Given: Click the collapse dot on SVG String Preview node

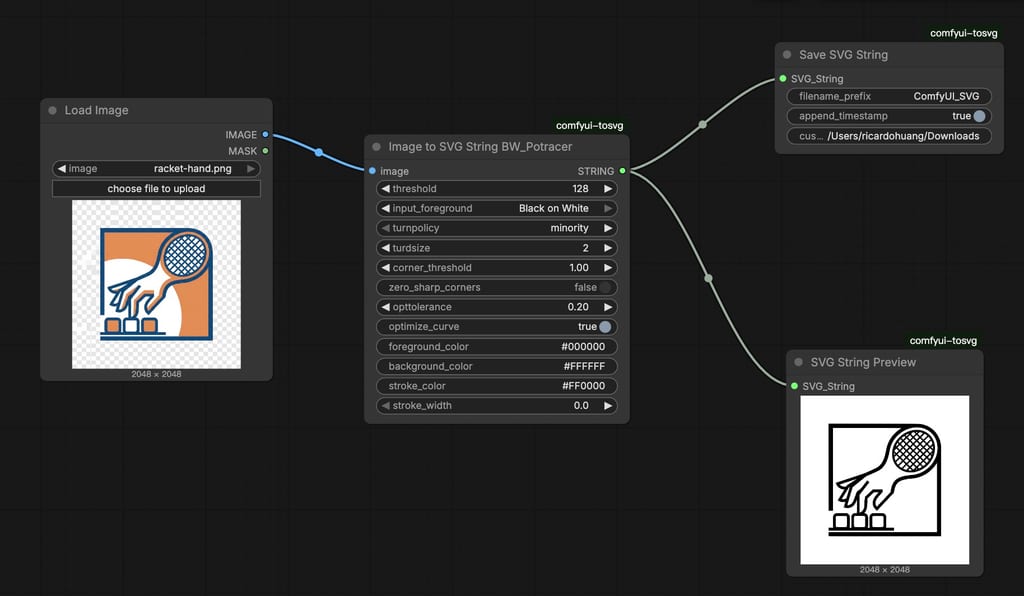Looking at the screenshot, I should tap(799, 362).
